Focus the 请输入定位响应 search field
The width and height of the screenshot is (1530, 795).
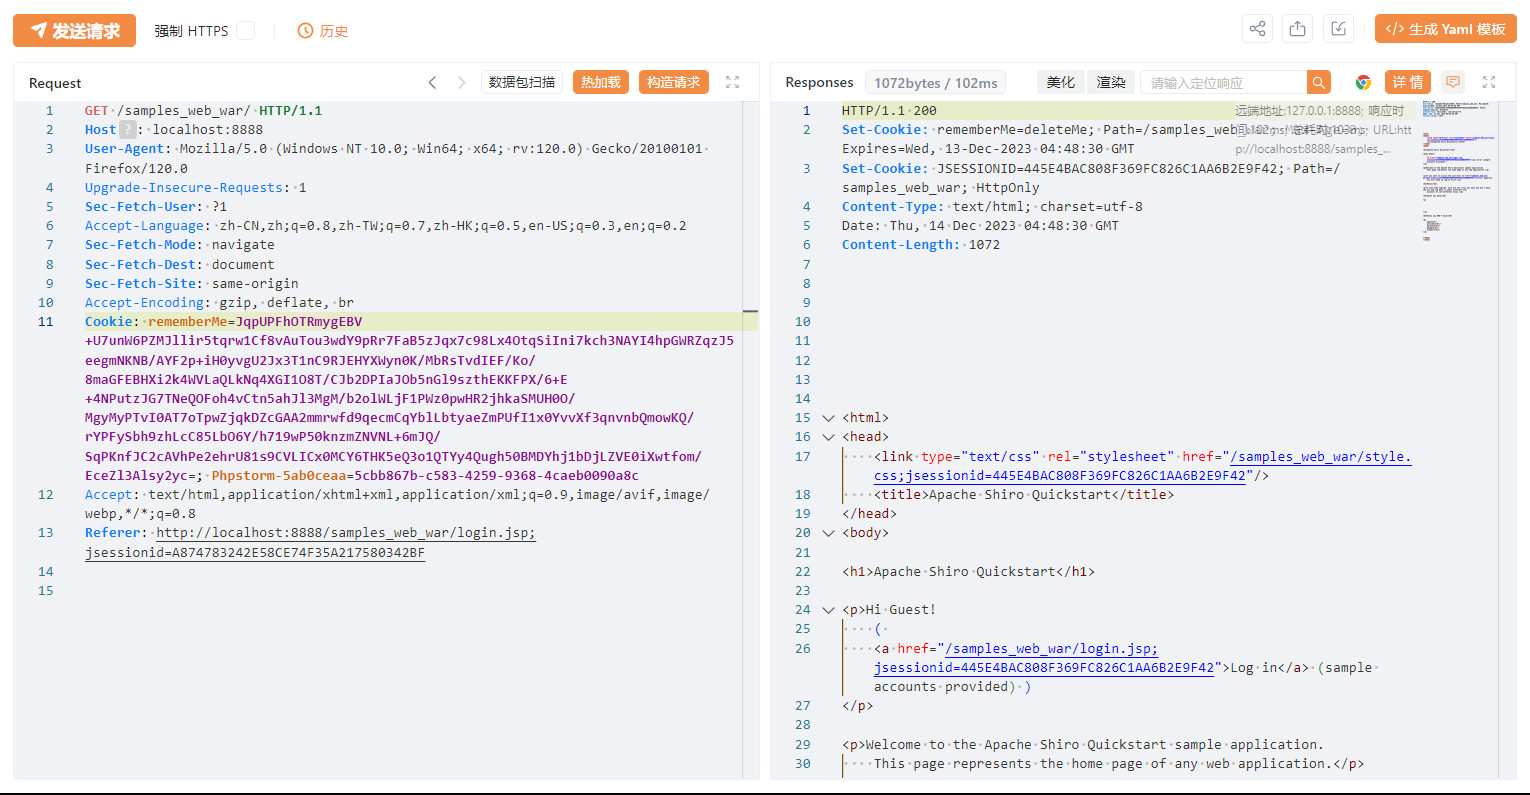click(x=1224, y=82)
